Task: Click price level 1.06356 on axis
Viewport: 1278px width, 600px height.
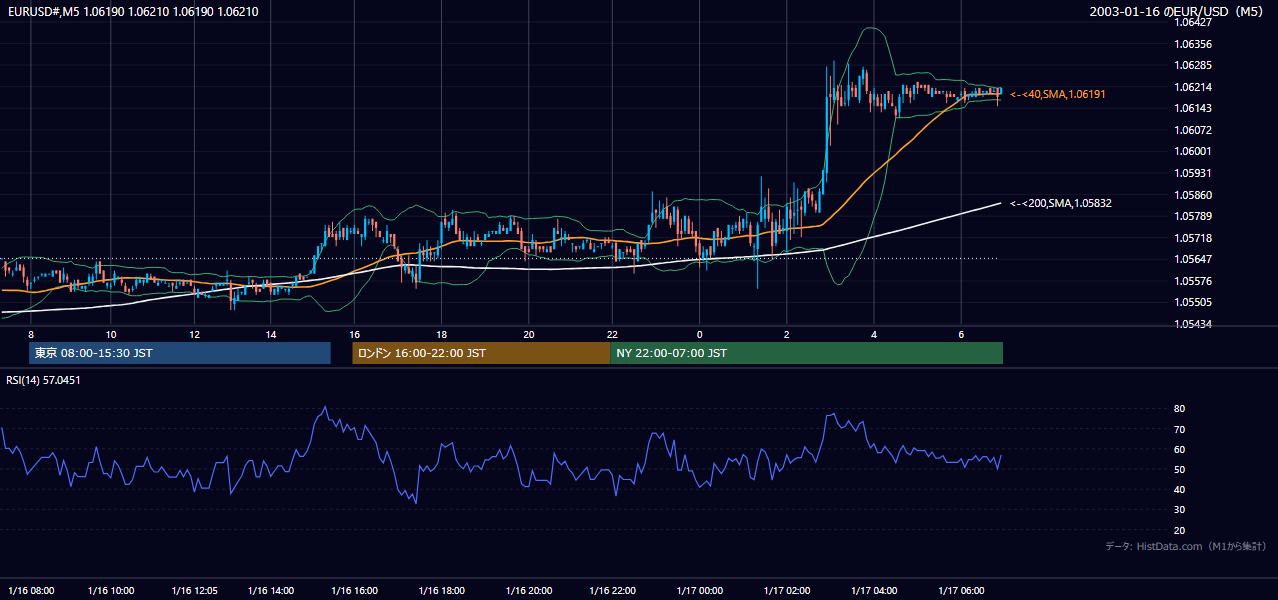Action: (1194, 44)
